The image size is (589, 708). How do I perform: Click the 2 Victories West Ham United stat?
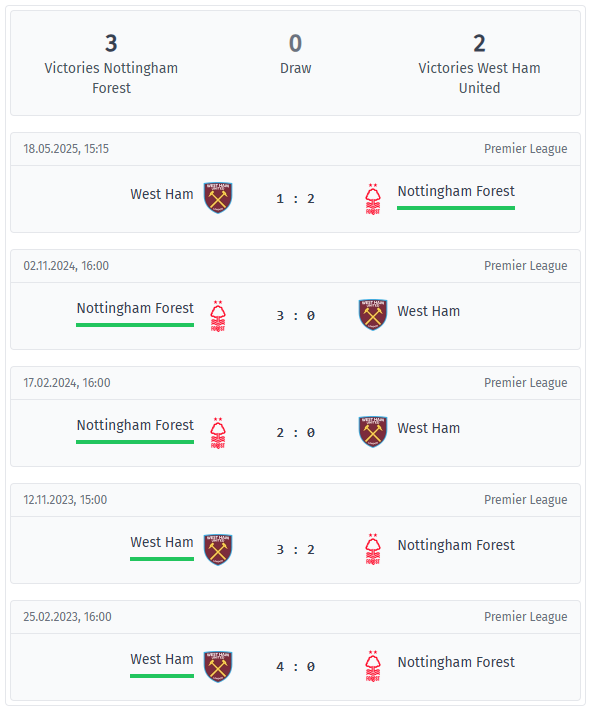click(x=479, y=64)
